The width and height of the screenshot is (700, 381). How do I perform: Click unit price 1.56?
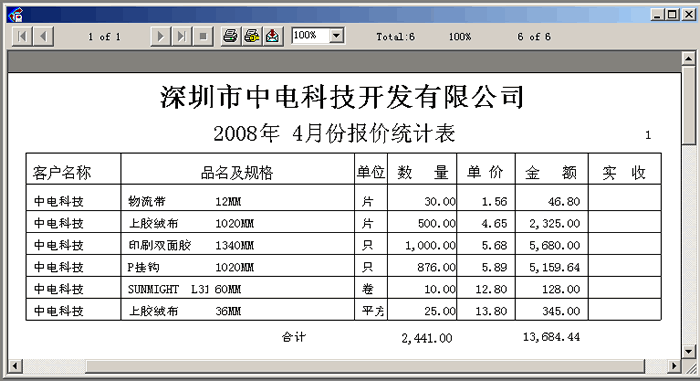[494, 201]
